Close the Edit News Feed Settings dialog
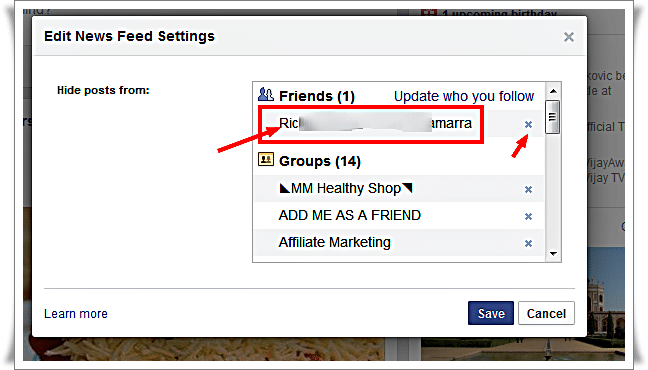The width and height of the screenshot is (648, 370). tap(569, 37)
